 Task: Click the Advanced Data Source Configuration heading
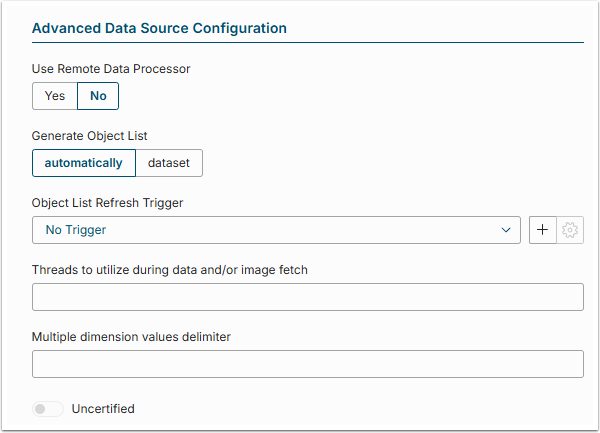click(x=159, y=29)
